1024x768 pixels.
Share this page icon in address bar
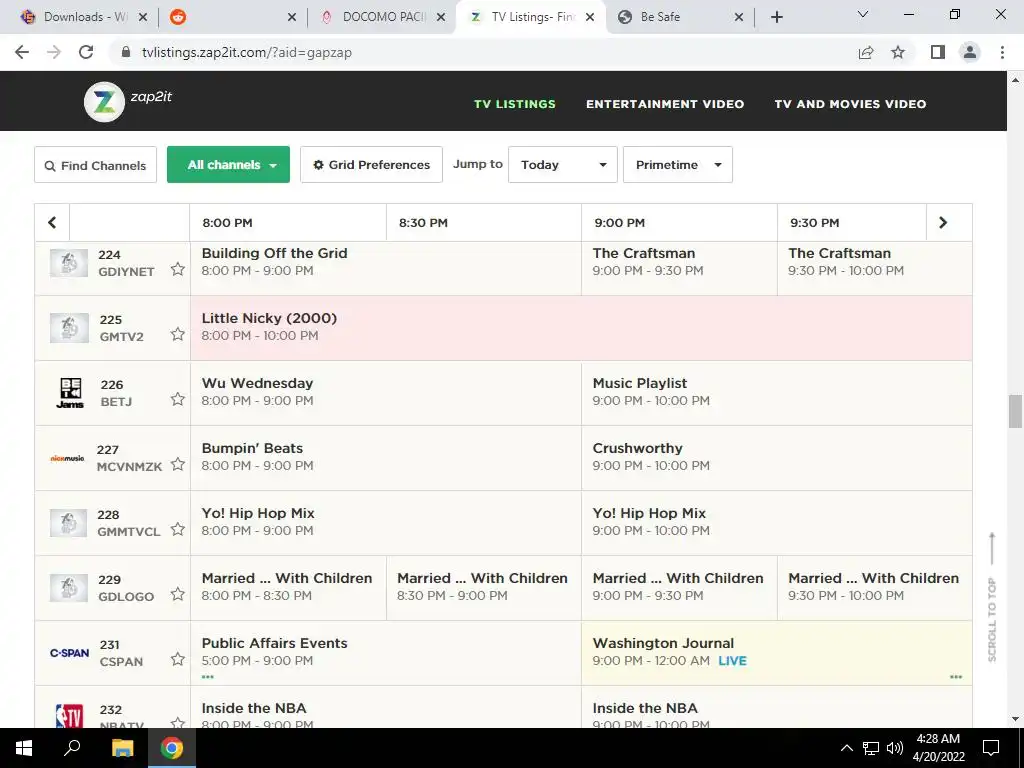coord(866,52)
